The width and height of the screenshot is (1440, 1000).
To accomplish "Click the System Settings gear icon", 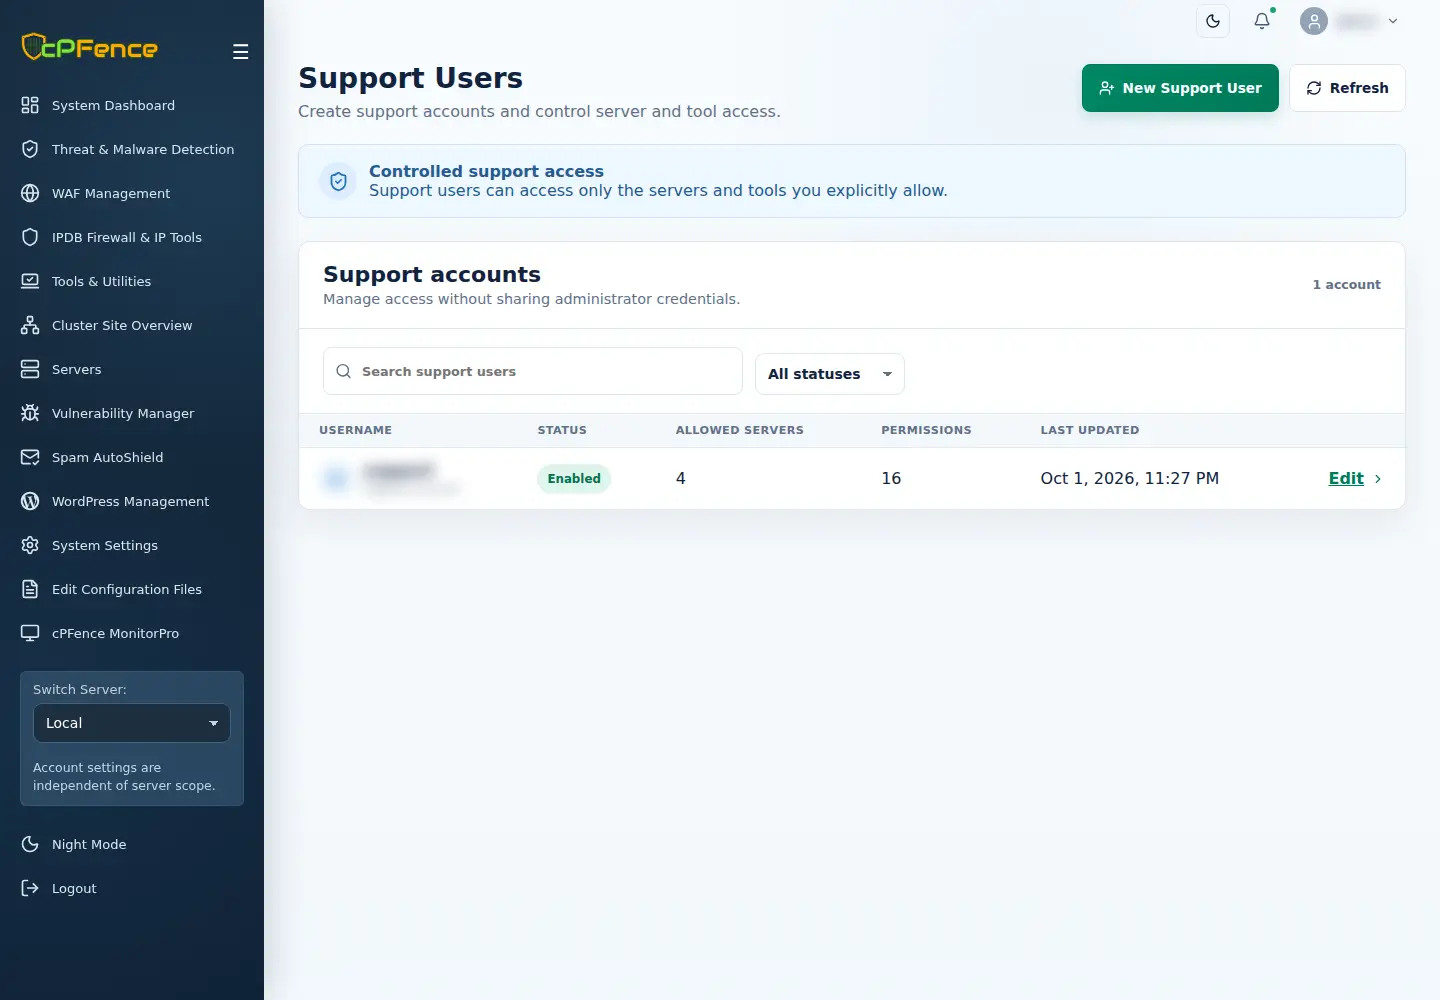I will click(x=30, y=545).
